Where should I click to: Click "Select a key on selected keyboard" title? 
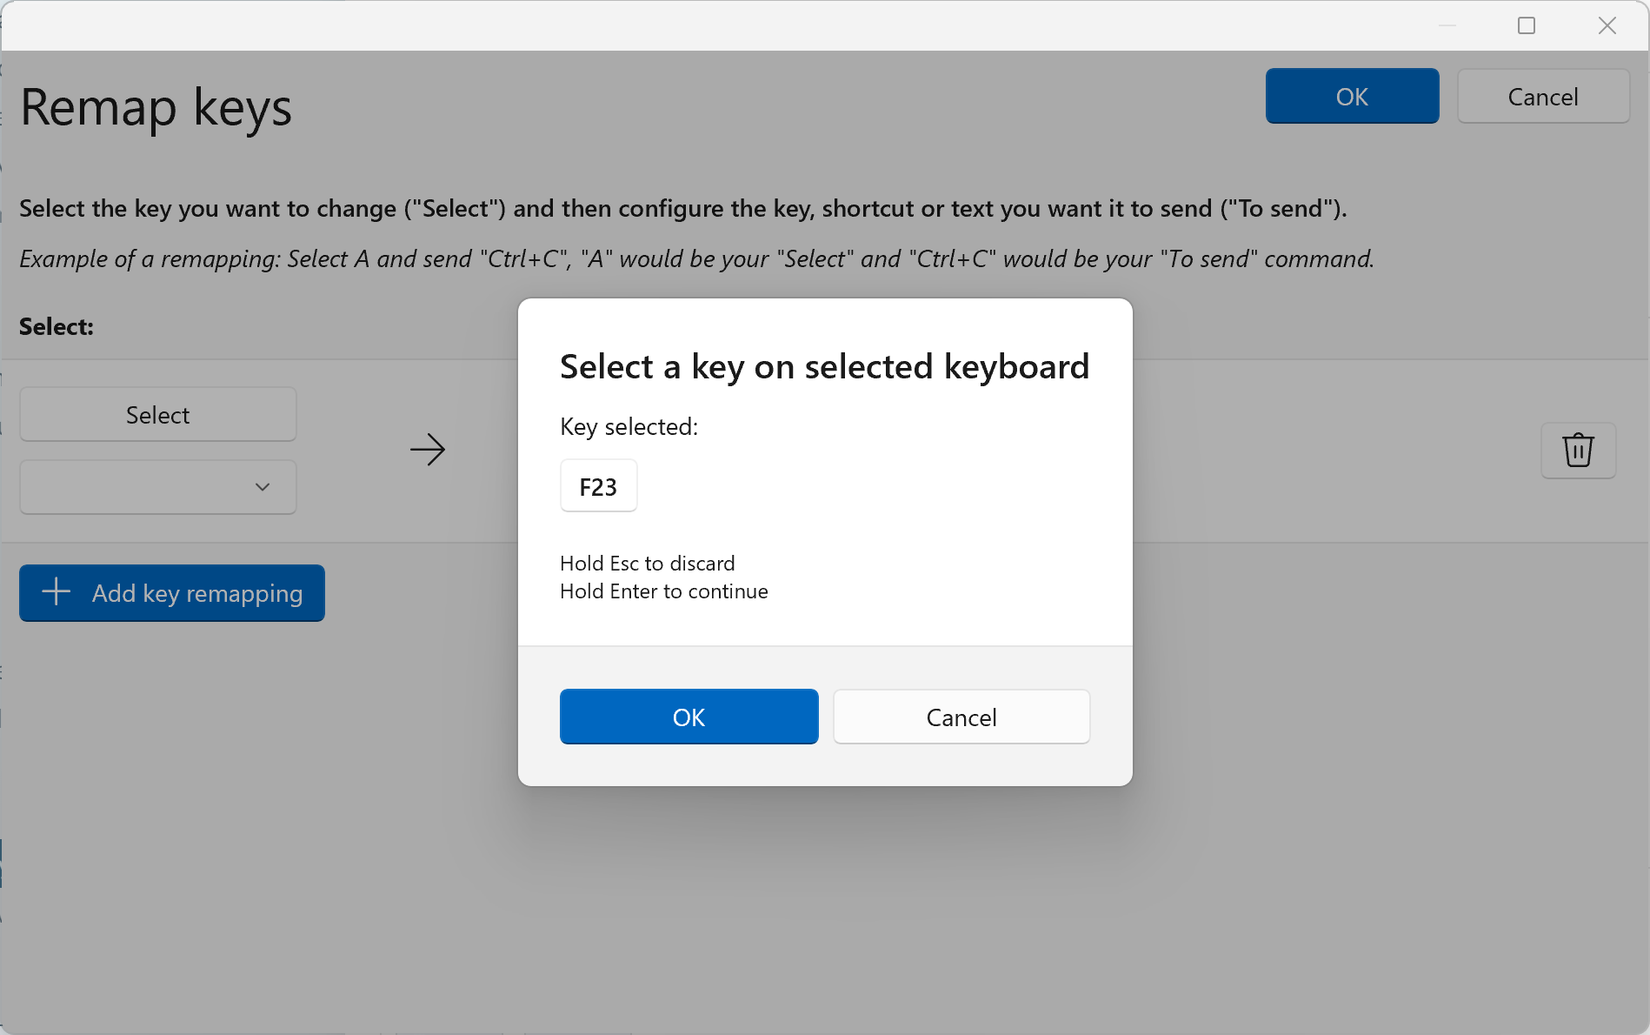824,366
